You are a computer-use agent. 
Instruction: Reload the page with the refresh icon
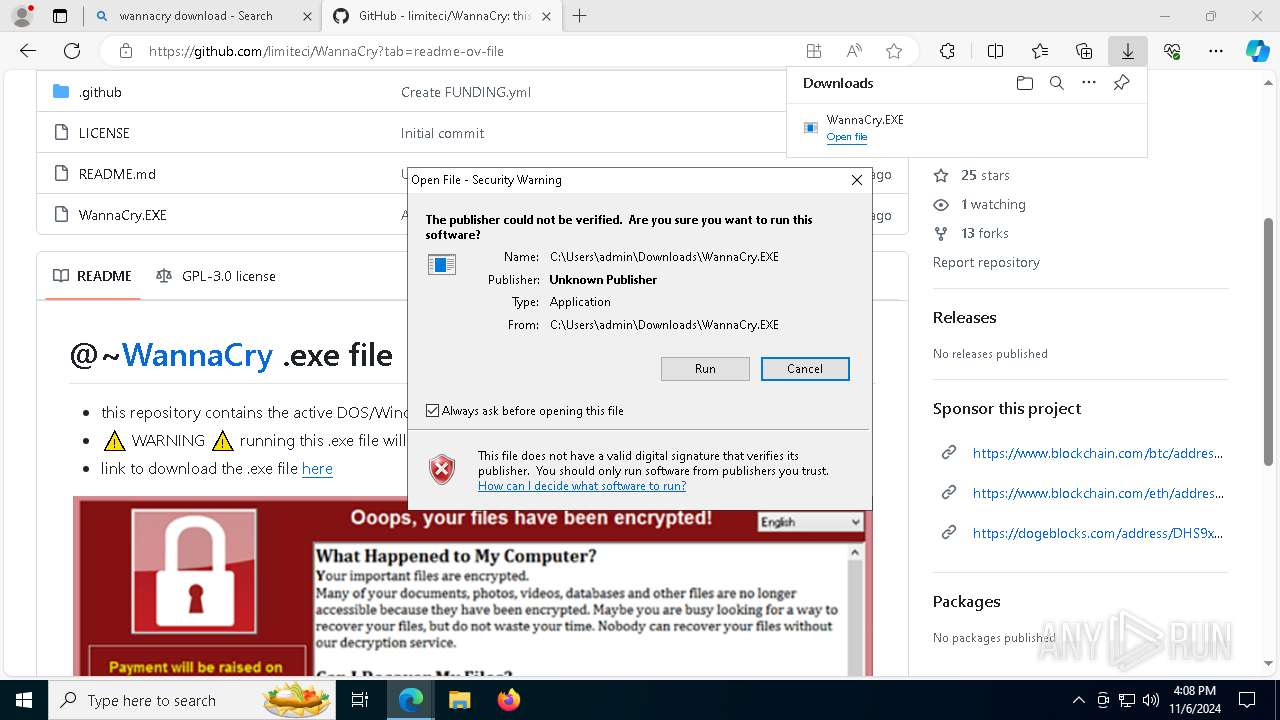click(72, 51)
